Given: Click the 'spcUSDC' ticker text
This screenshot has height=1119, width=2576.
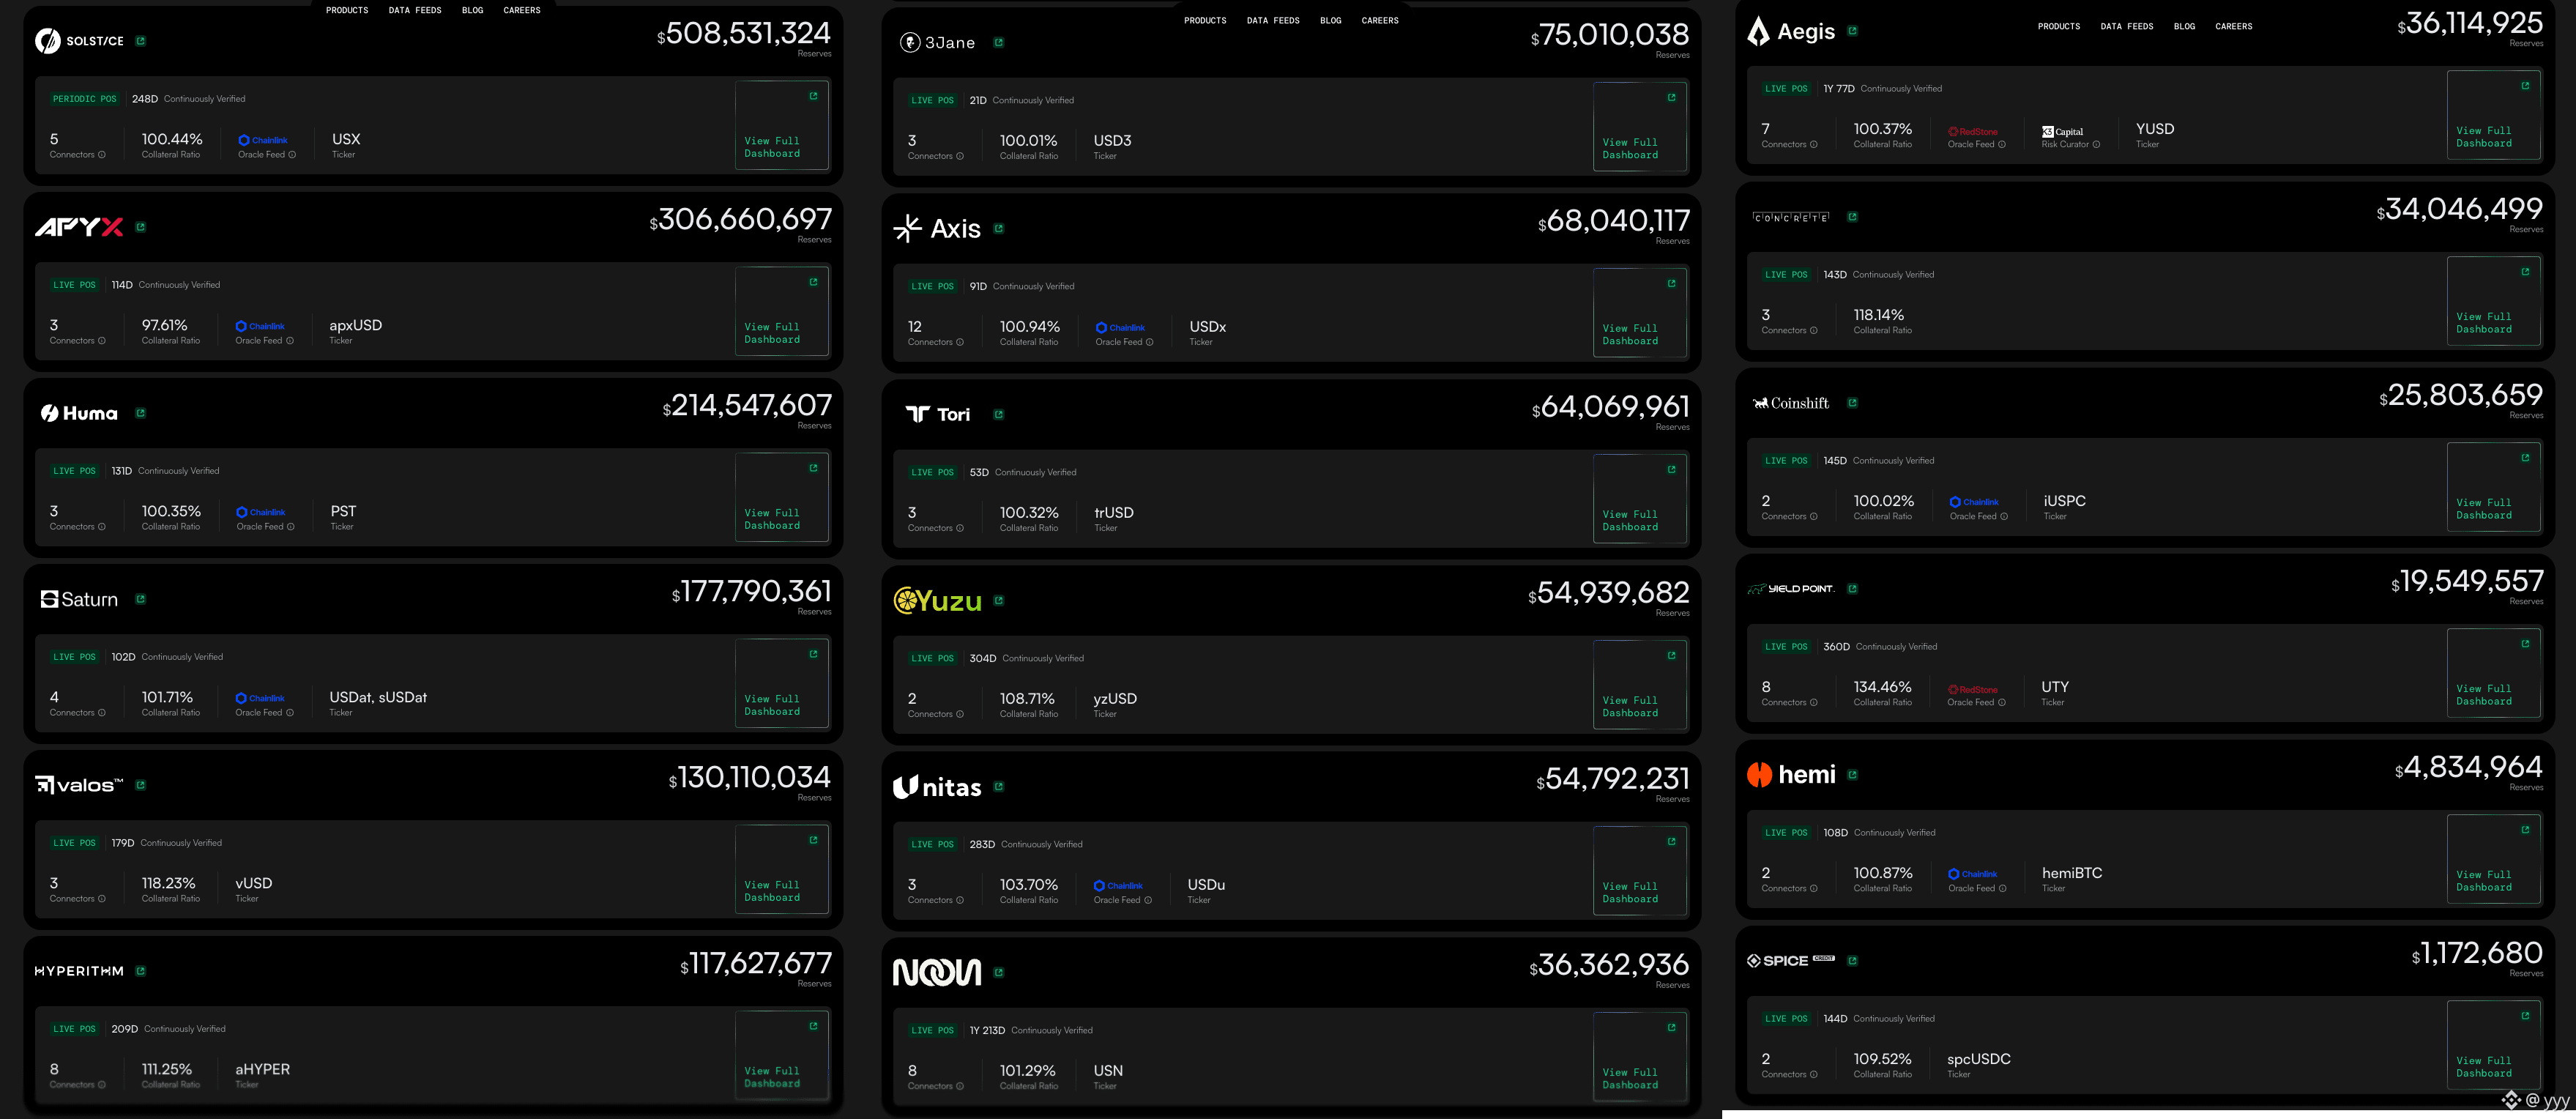Looking at the screenshot, I should (1978, 1059).
